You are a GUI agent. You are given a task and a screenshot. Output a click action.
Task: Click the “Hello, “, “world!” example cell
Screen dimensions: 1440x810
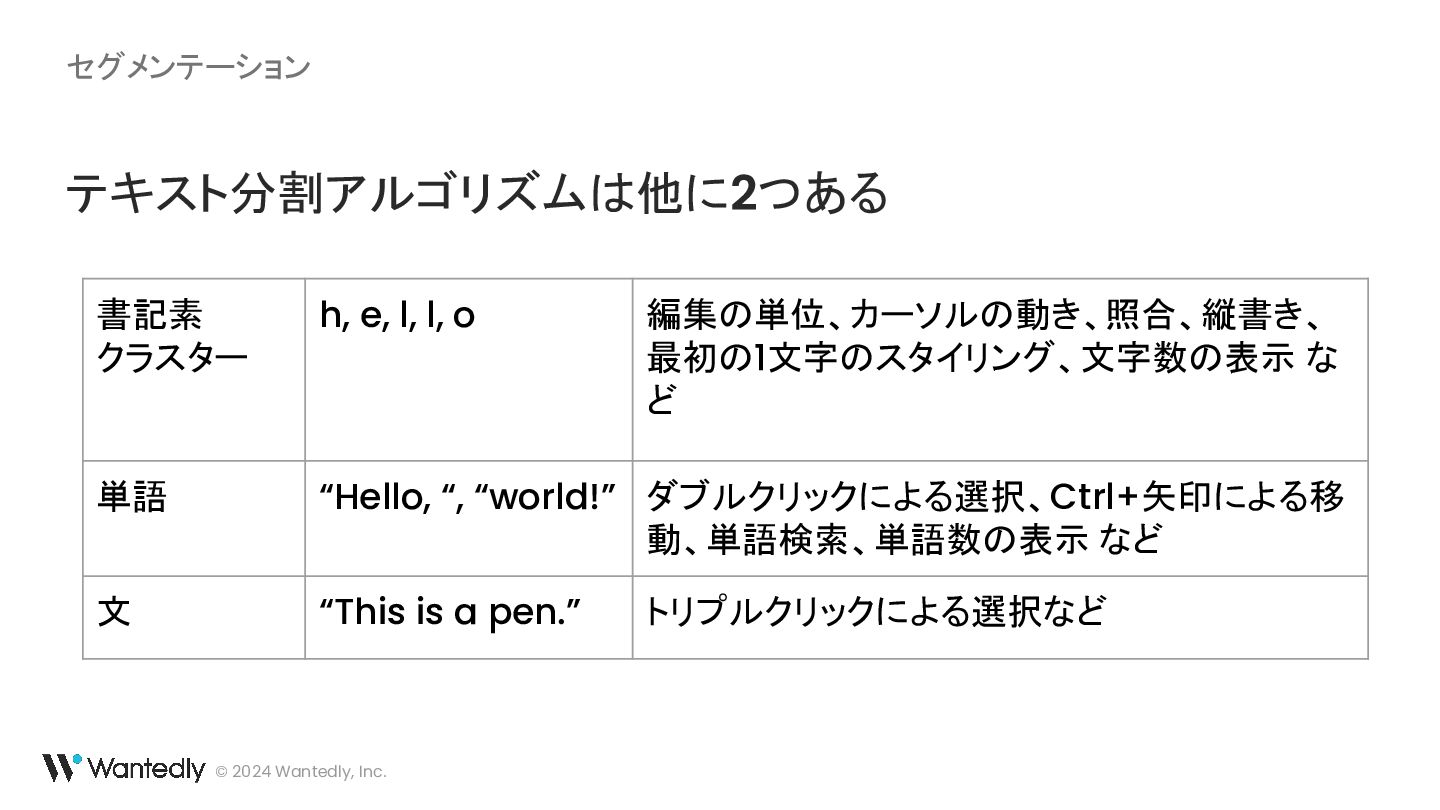click(469, 519)
